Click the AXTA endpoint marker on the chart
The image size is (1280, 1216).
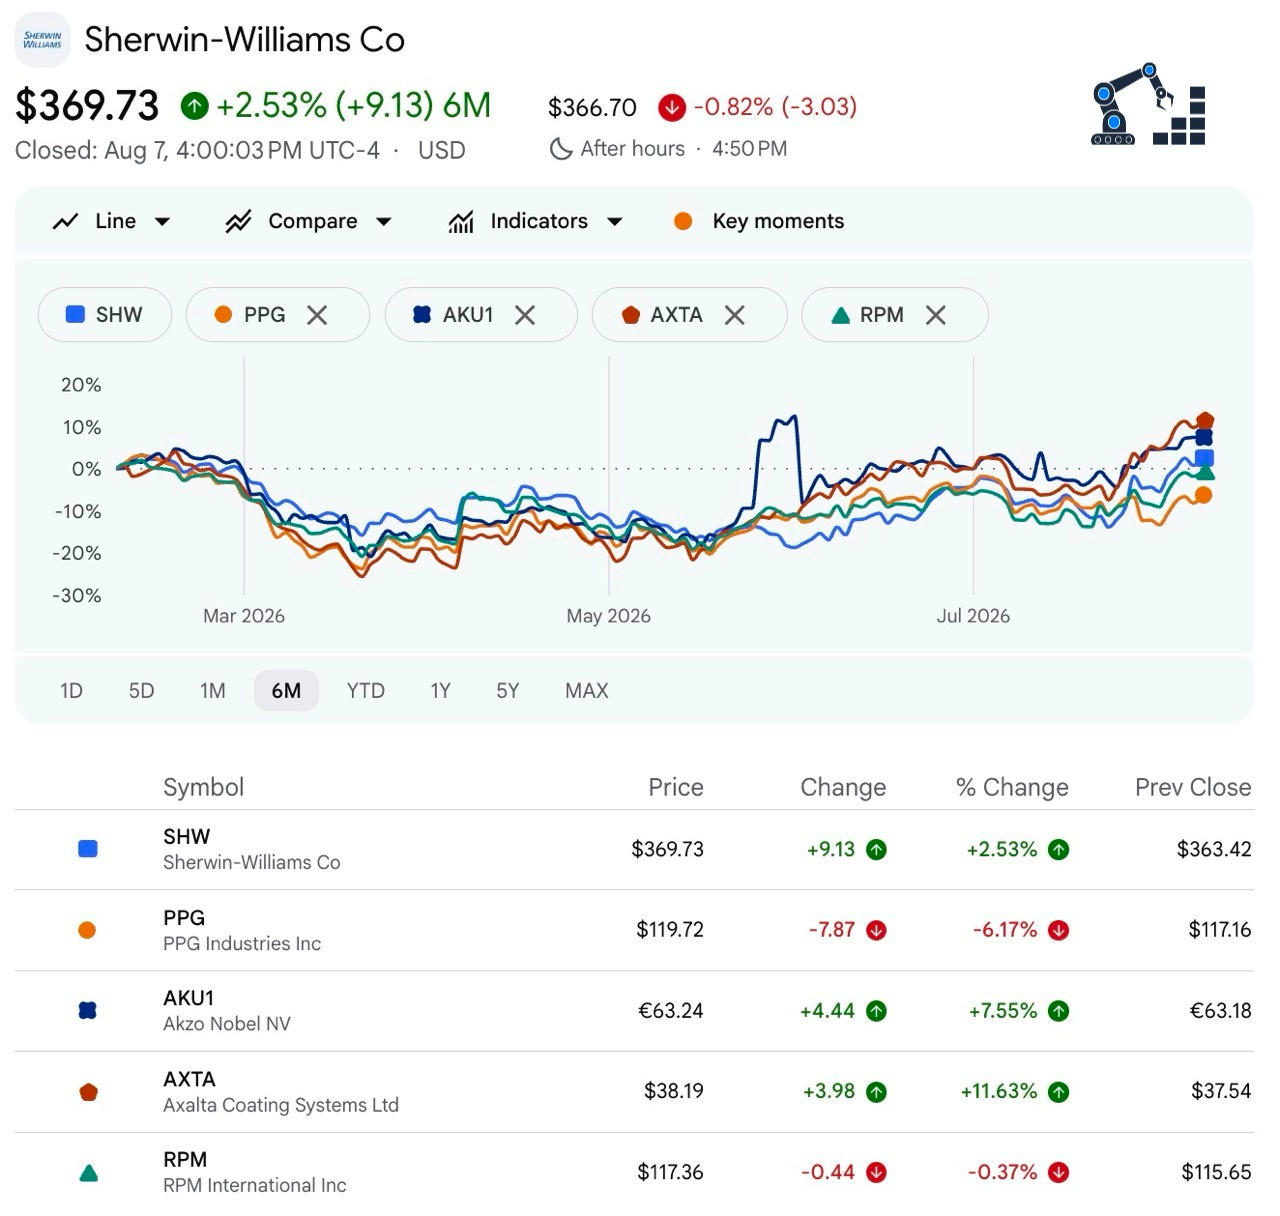click(x=1205, y=421)
